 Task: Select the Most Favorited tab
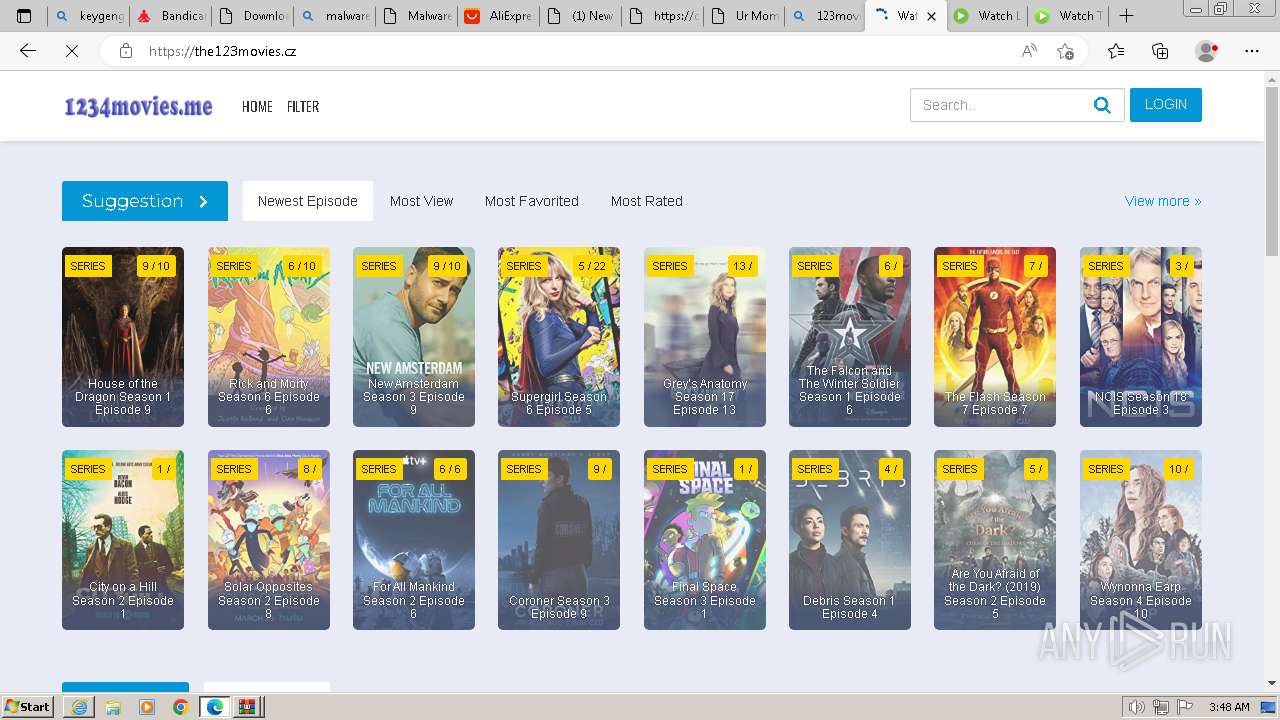532,201
